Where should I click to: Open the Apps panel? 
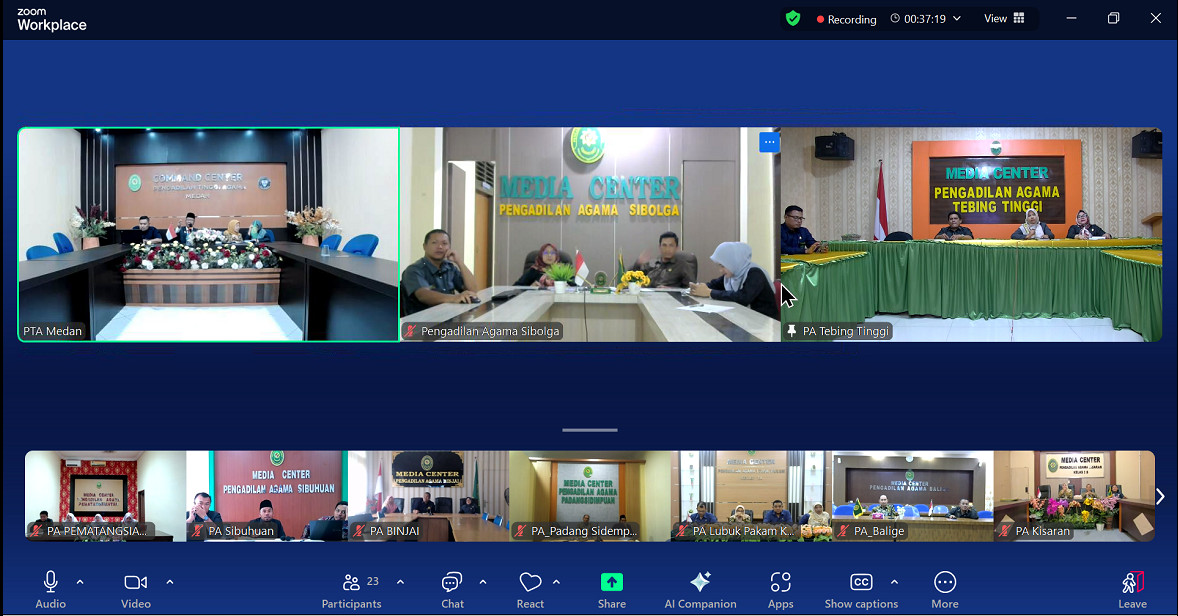pyautogui.click(x=780, y=589)
